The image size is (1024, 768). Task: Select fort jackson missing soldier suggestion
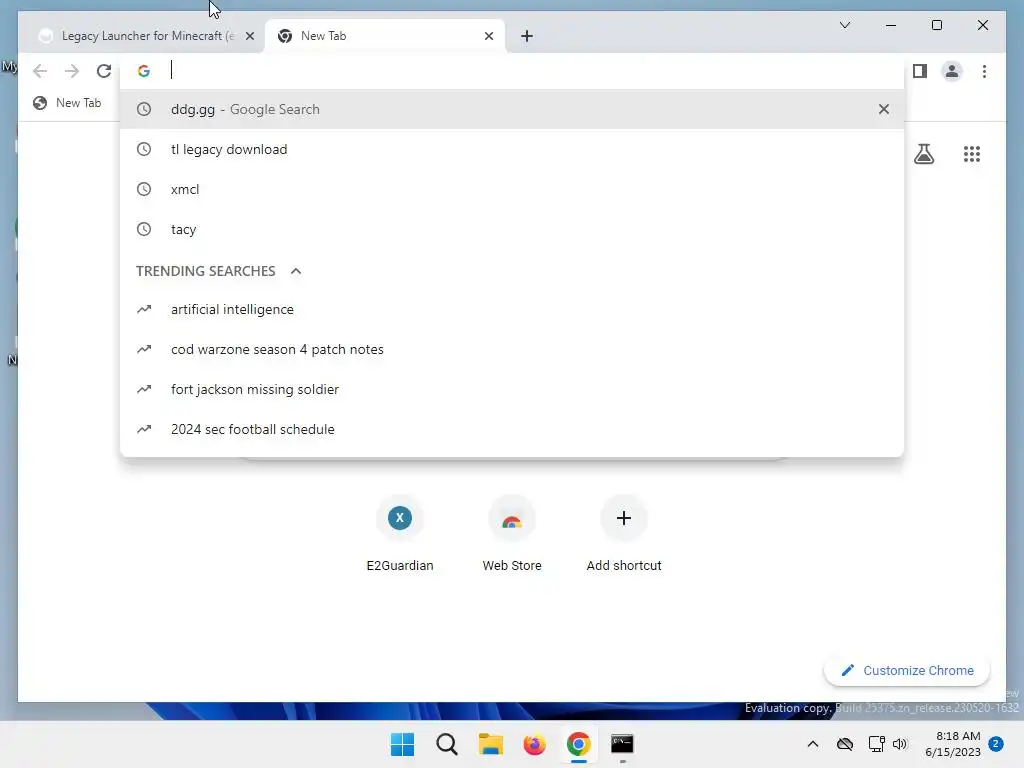(512, 389)
